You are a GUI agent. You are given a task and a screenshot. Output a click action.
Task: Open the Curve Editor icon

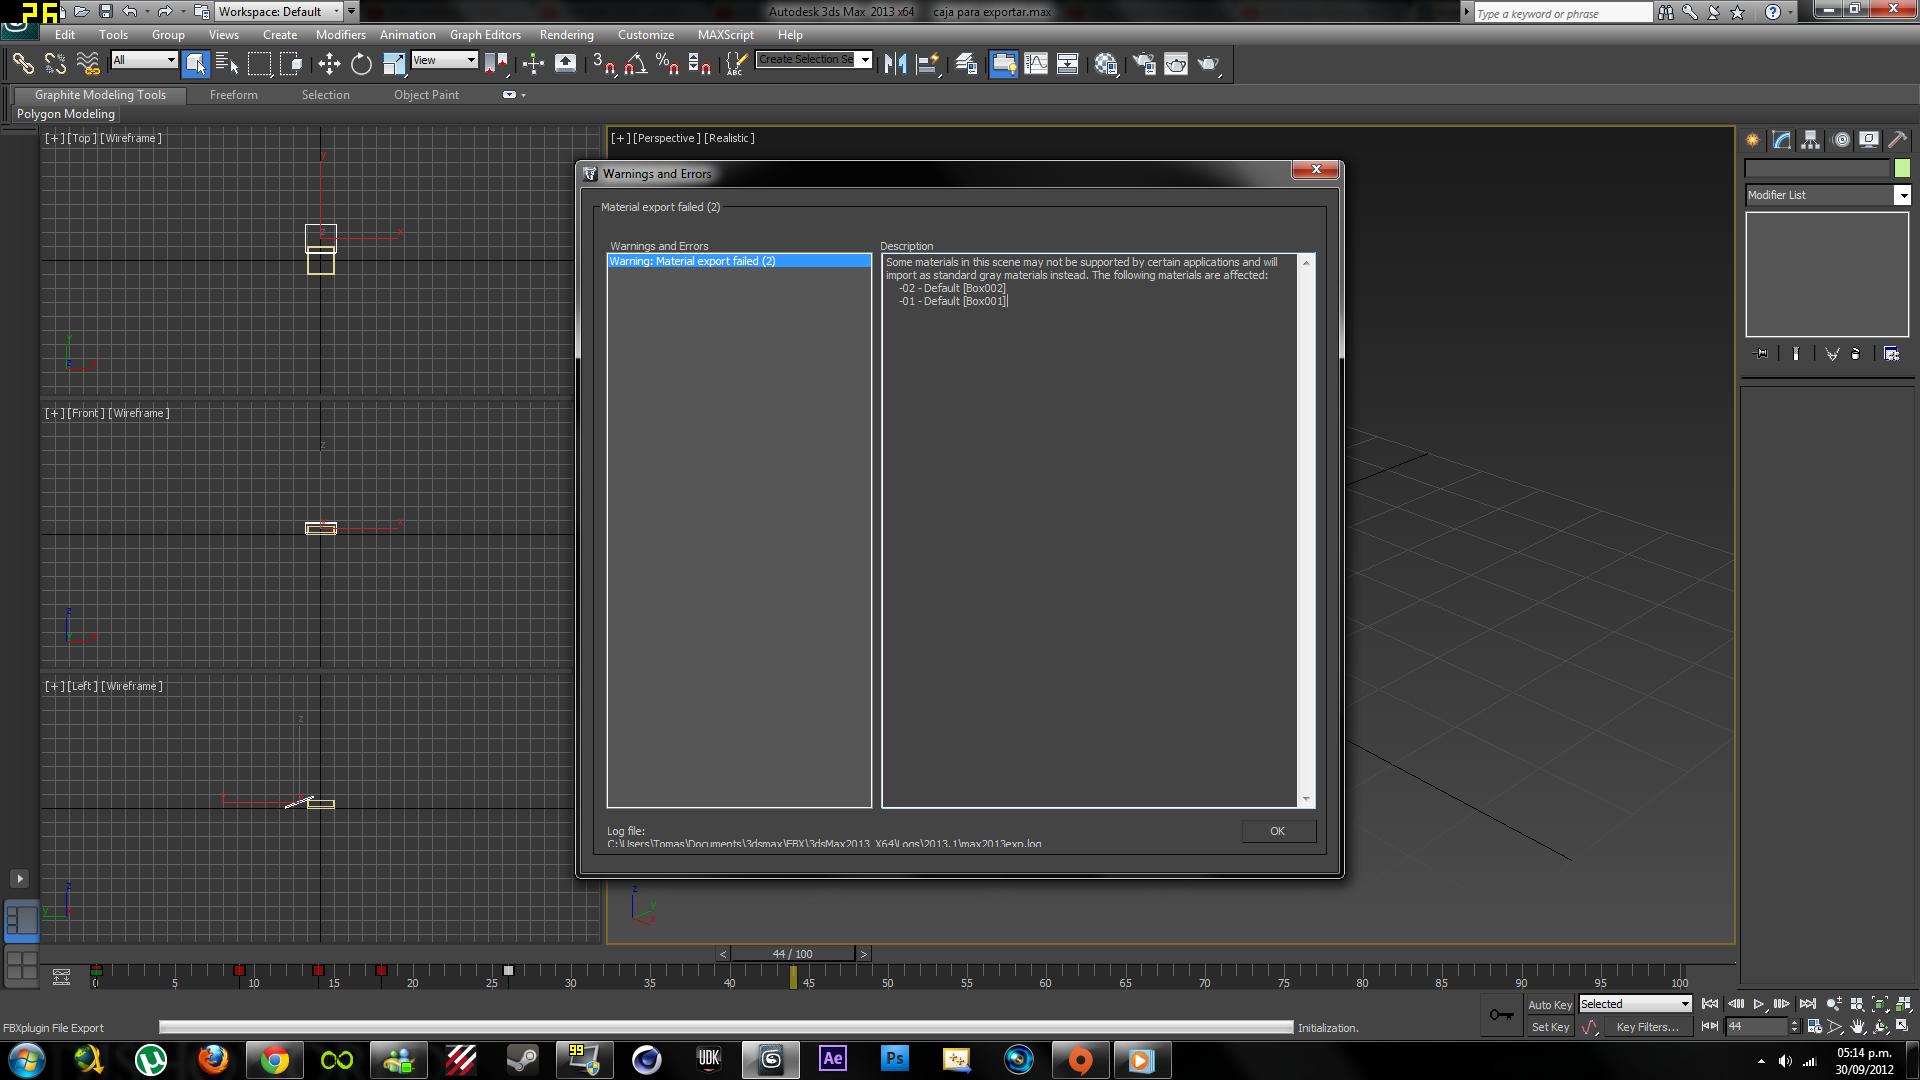1036,64
